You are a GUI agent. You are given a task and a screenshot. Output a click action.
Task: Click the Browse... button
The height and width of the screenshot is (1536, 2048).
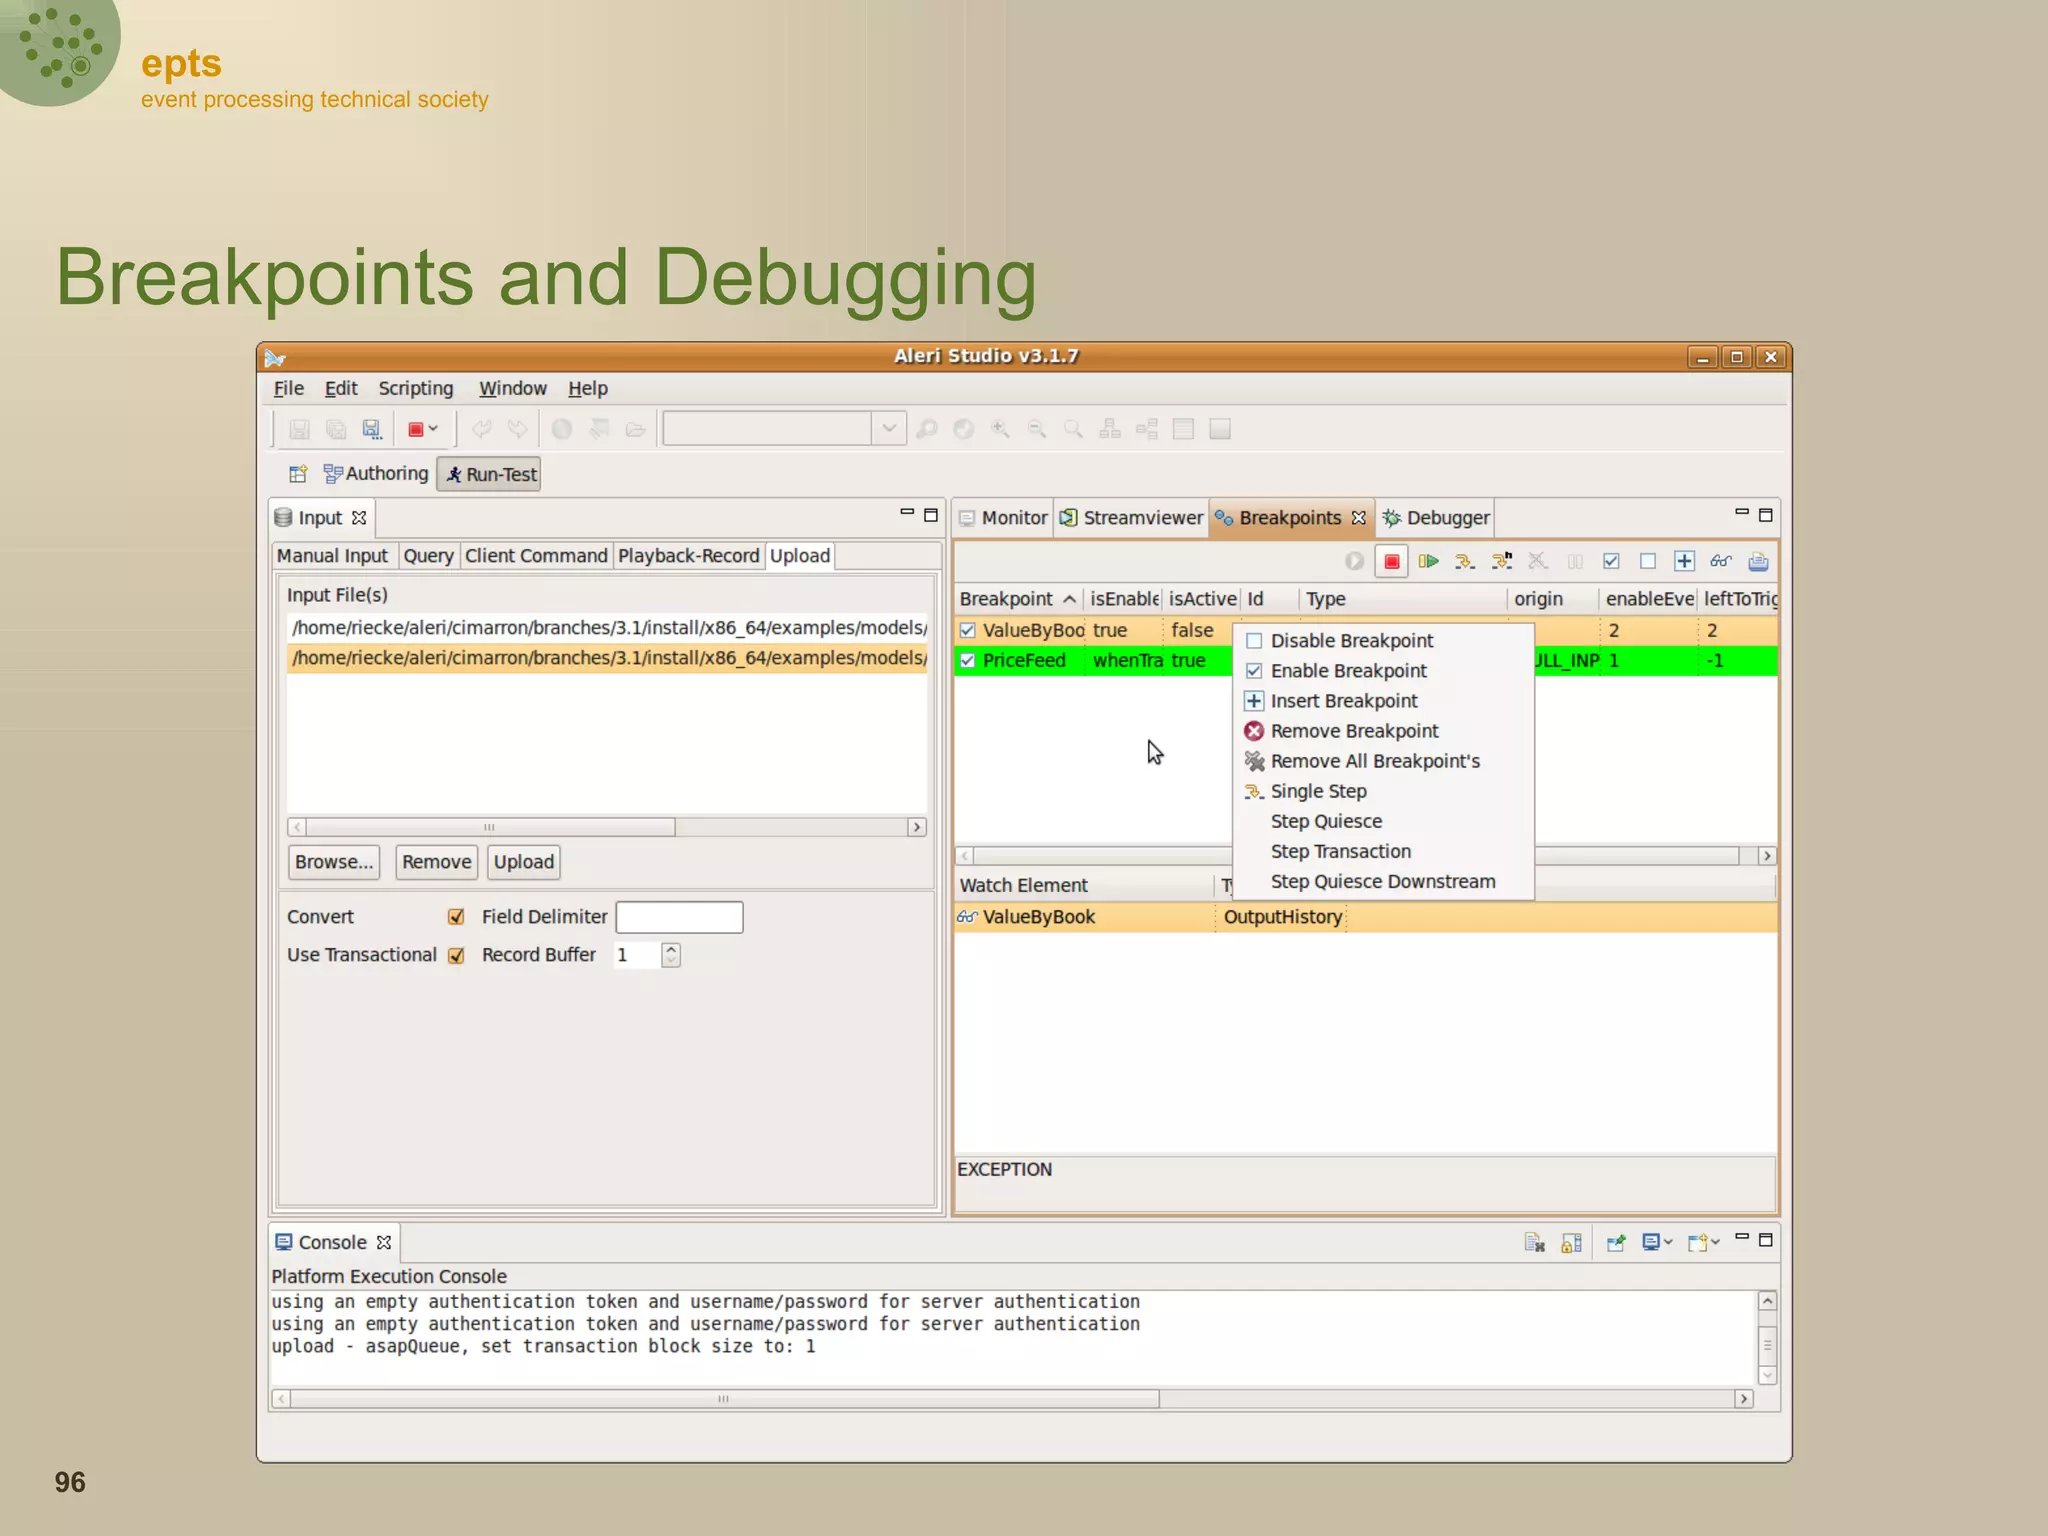(x=334, y=862)
